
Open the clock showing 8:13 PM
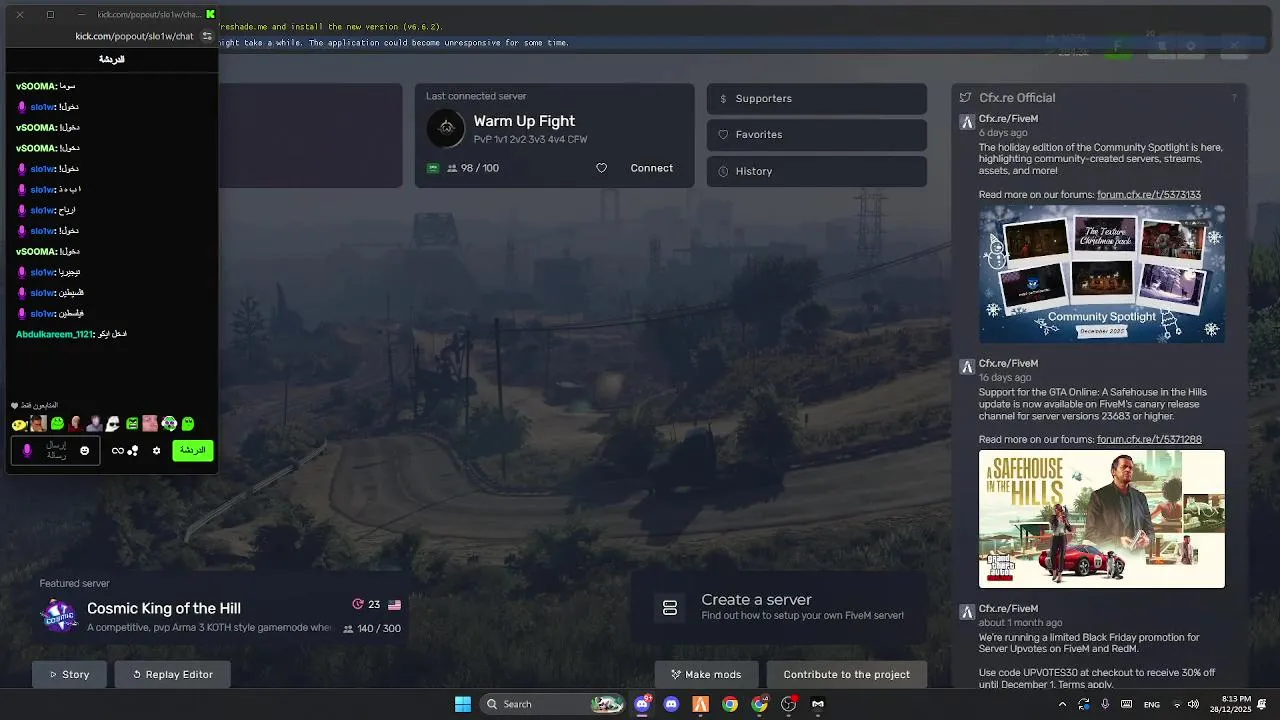pos(1229,704)
